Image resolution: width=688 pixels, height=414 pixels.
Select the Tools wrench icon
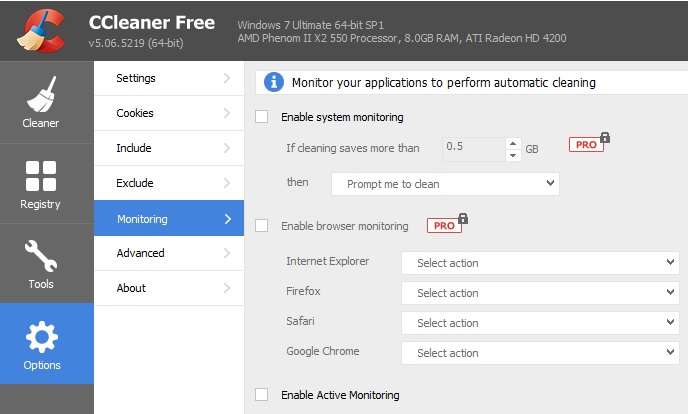pos(41,256)
